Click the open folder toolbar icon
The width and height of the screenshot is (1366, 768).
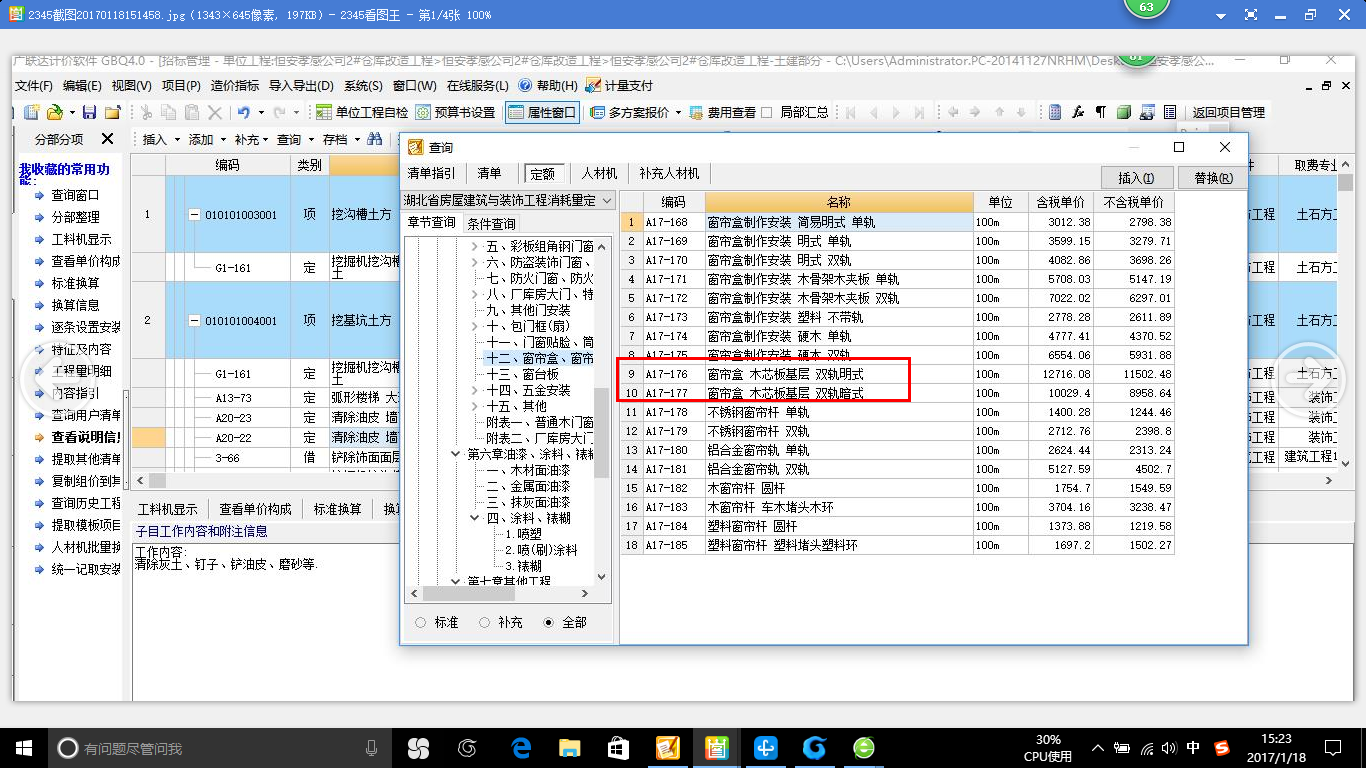[55, 112]
